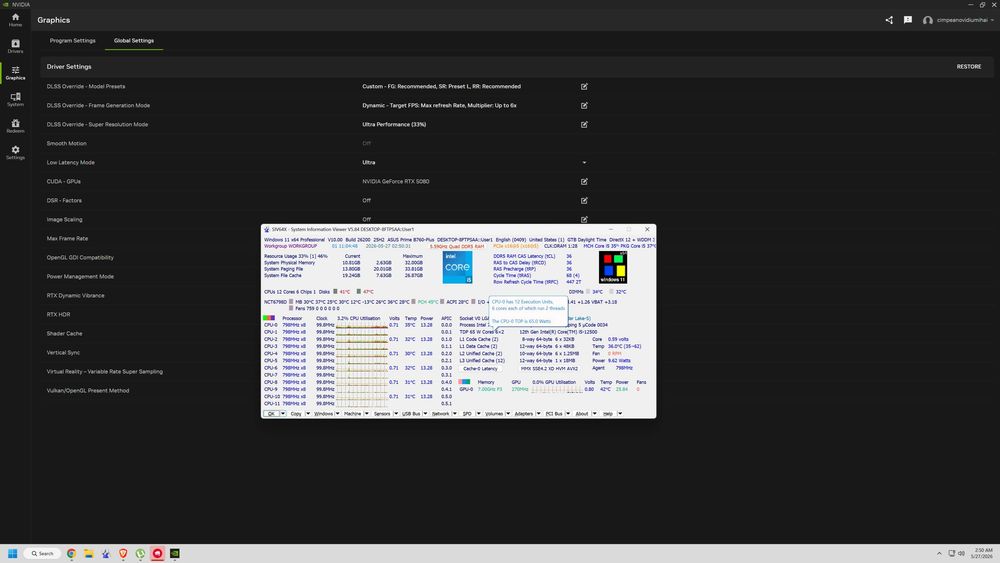Open dropdown arrow next to Machine in SIV
Screen dimensions: 1000x563
[x=367, y=414]
